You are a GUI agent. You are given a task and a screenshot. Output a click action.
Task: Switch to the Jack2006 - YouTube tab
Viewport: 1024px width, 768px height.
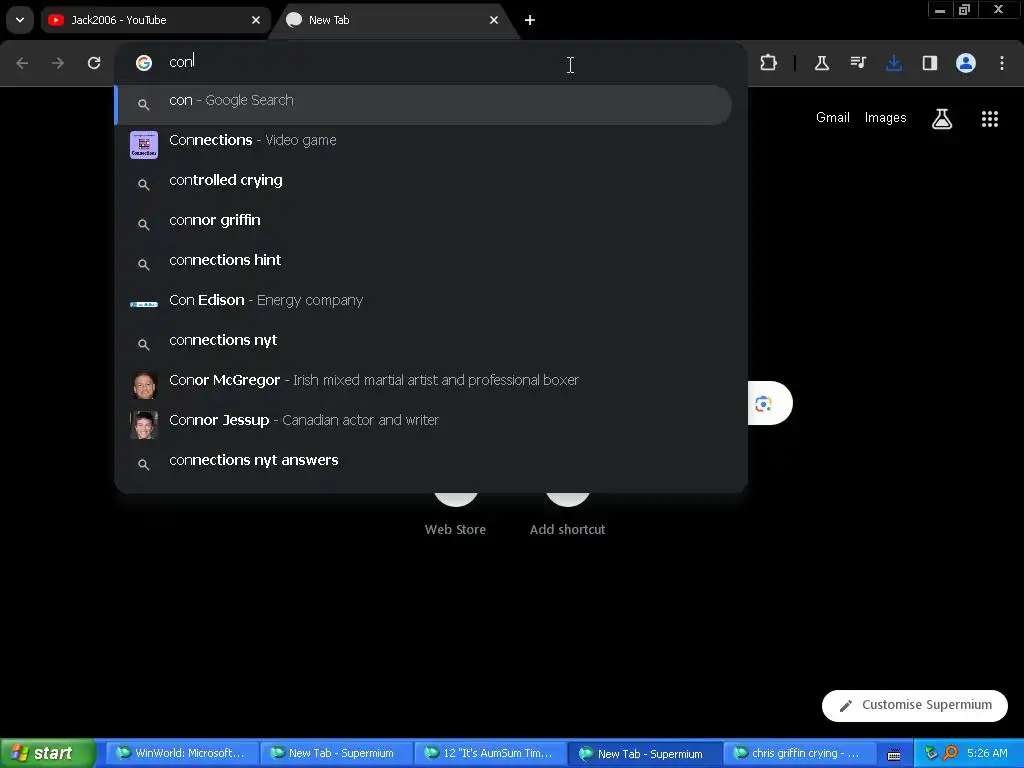(x=155, y=20)
